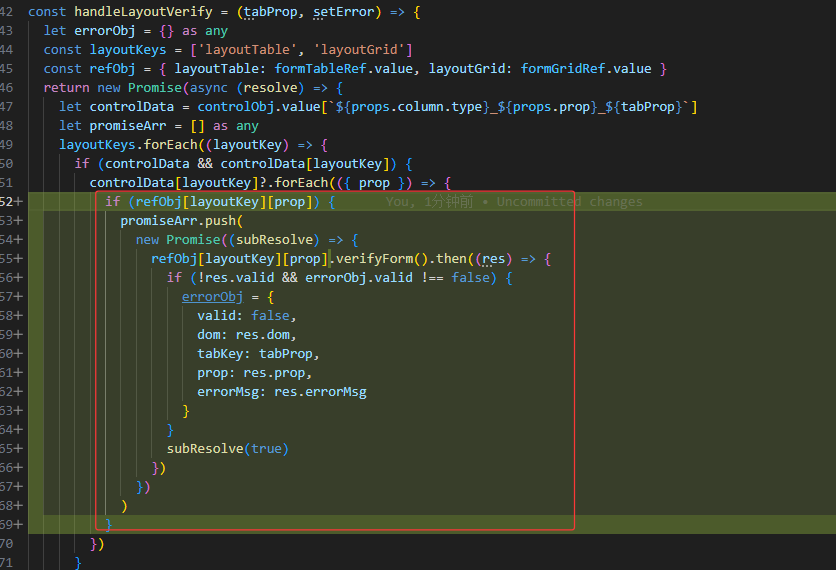Click the underlined errorObj assignment
The height and width of the screenshot is (570, 836).
212,297
